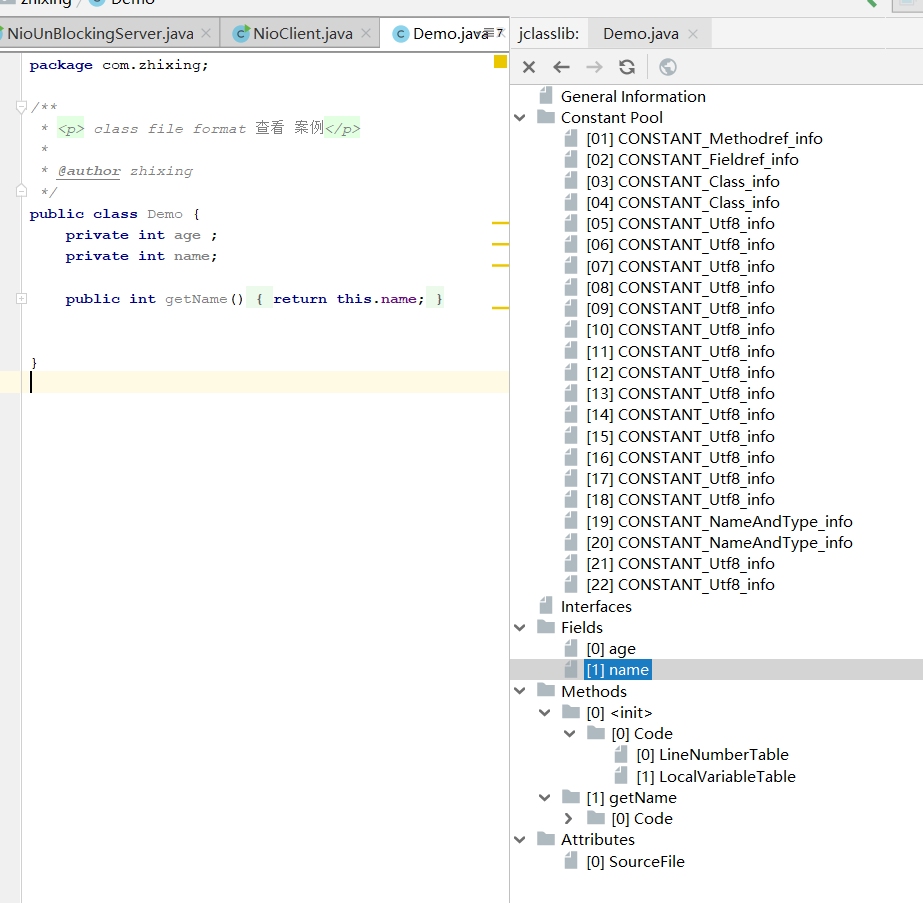The height and width of the screenshot is (903, 923).
Task: Place cursor on package com.zhixing line
Action: [119, 65]
